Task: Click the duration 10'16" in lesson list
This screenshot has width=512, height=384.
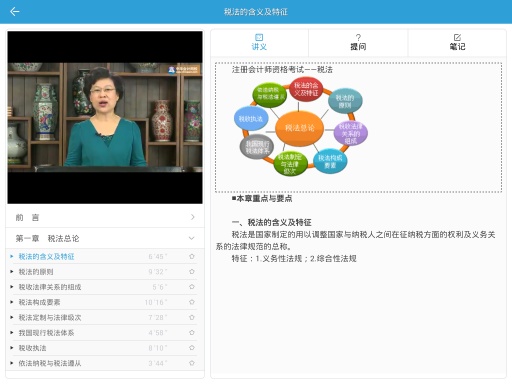Action: [156, 302]
